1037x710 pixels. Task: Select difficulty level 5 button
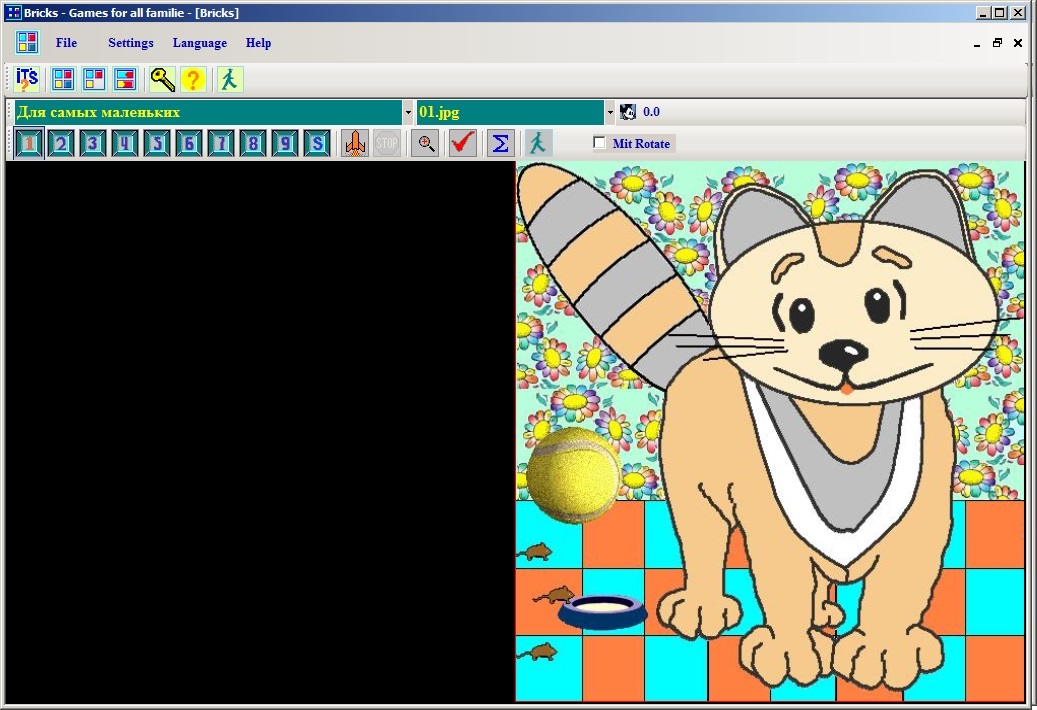[x=157, y=143]
